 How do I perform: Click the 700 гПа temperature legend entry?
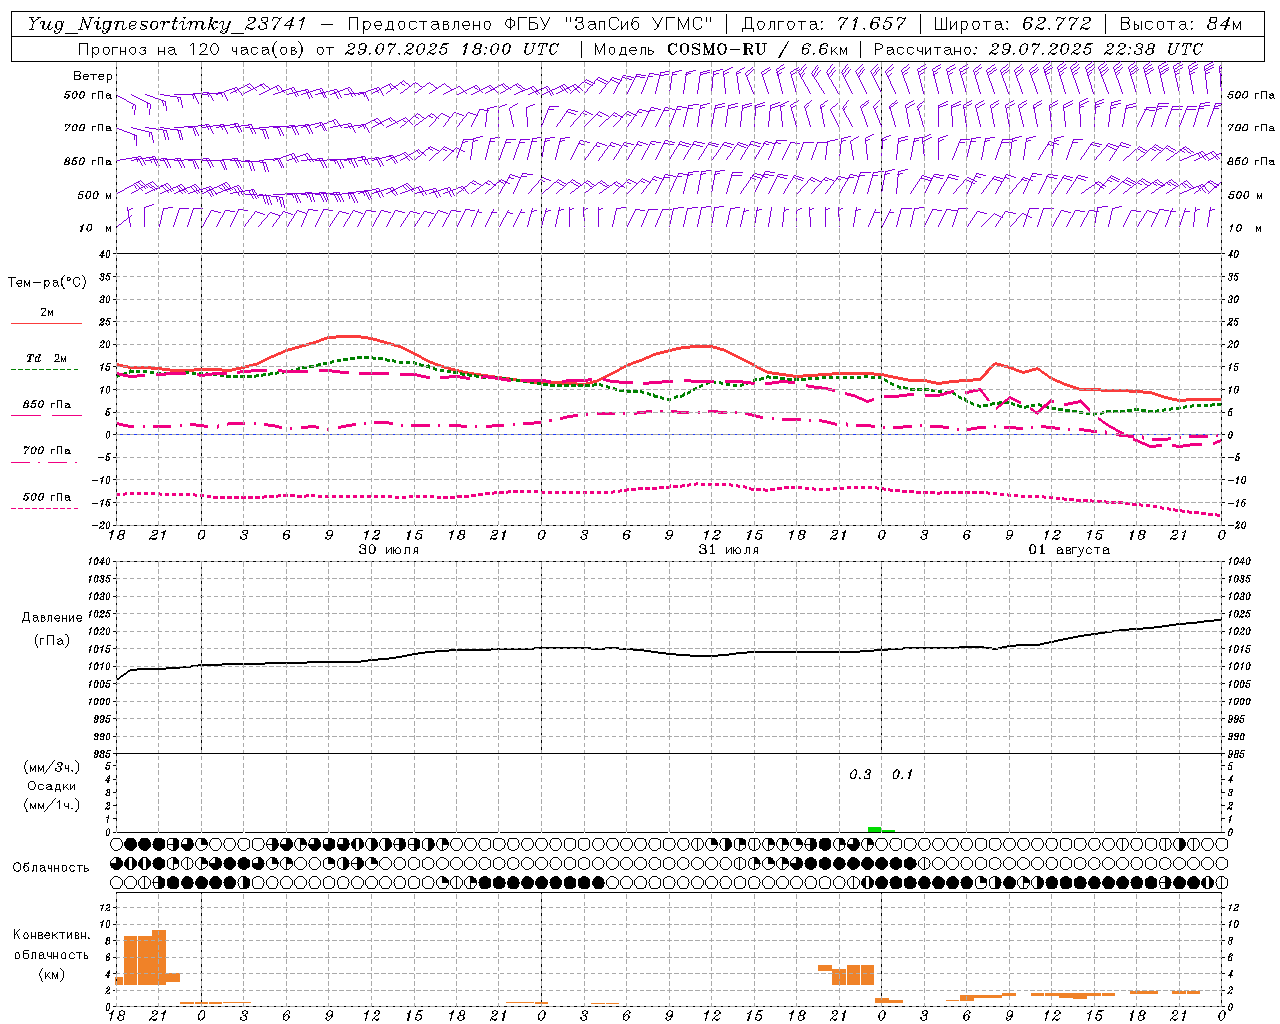pyautogui.click(x=47, y=451)
